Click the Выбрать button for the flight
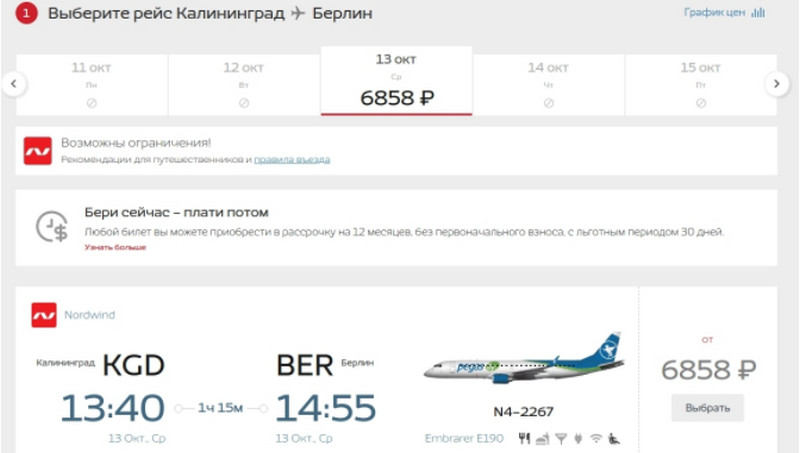800x453 pixels. [x=707, y=408]
